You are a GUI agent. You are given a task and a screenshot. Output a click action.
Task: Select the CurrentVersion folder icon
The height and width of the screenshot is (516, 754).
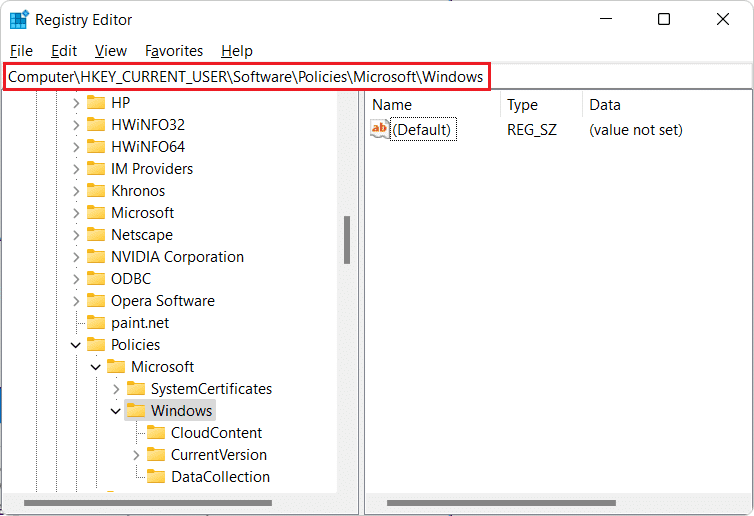coord(156,454)
